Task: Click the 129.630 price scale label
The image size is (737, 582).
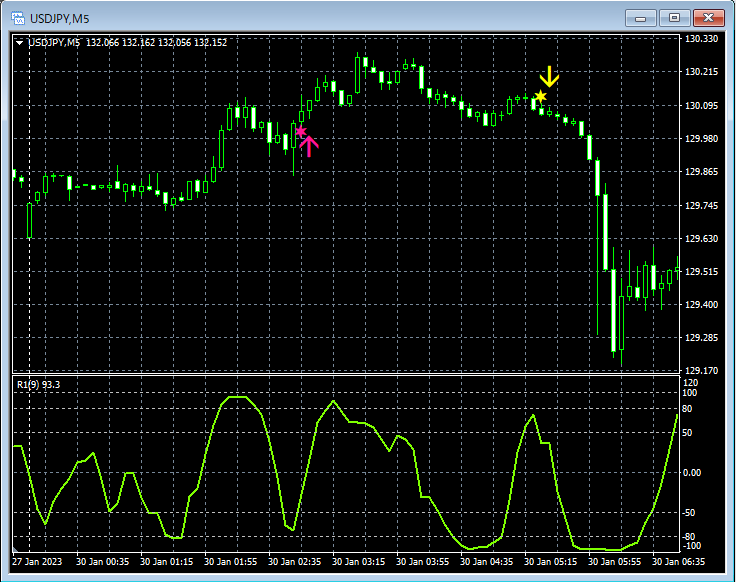Action: (702, 238)
